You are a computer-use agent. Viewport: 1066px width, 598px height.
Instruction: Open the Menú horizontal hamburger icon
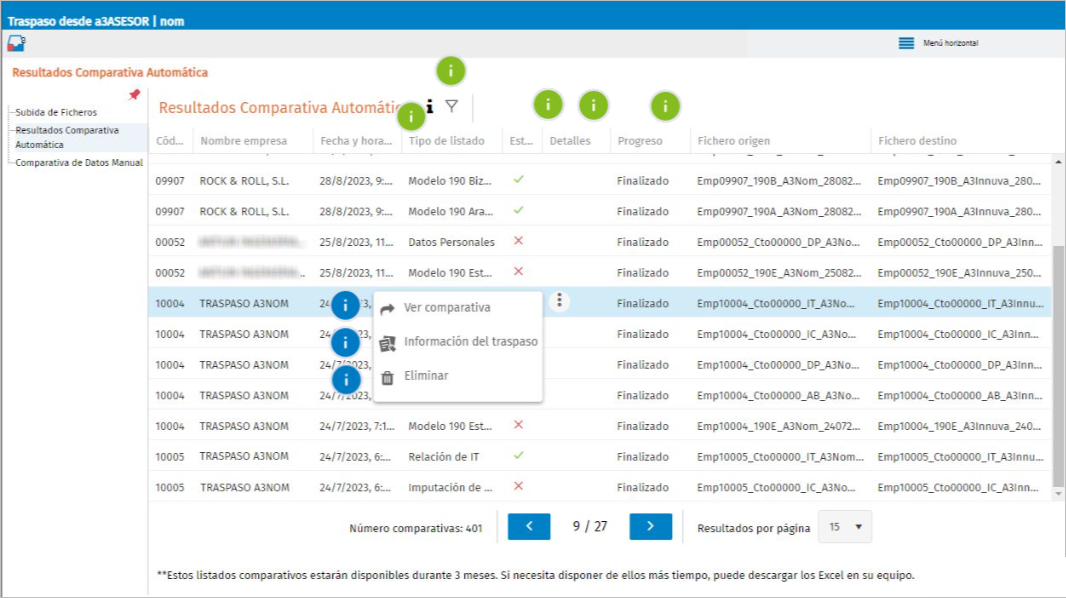pos(906,43)
